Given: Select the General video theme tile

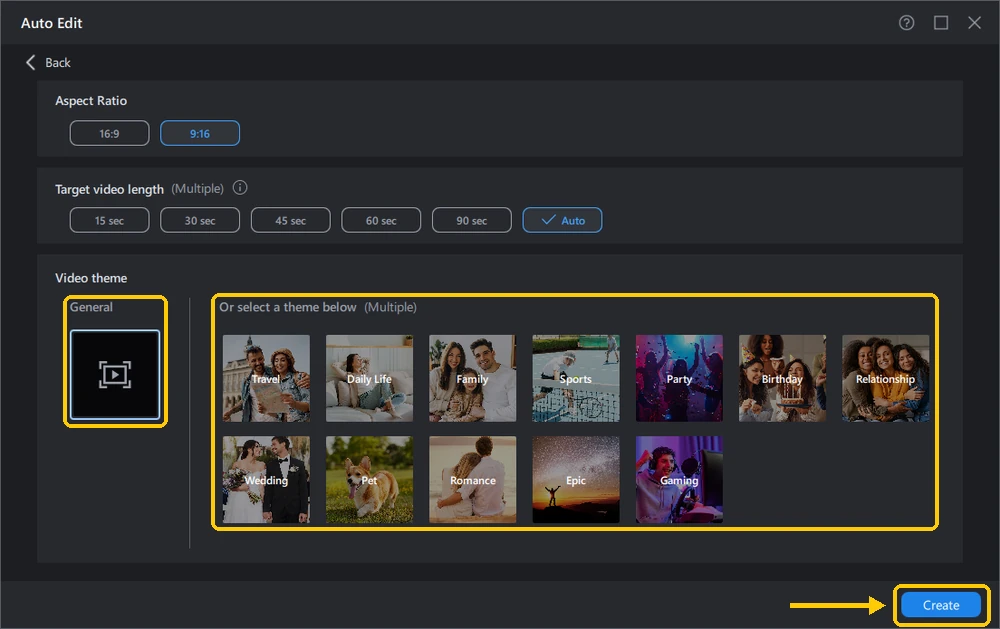Looking at the screenshot, I should click(x=115, y=374).
